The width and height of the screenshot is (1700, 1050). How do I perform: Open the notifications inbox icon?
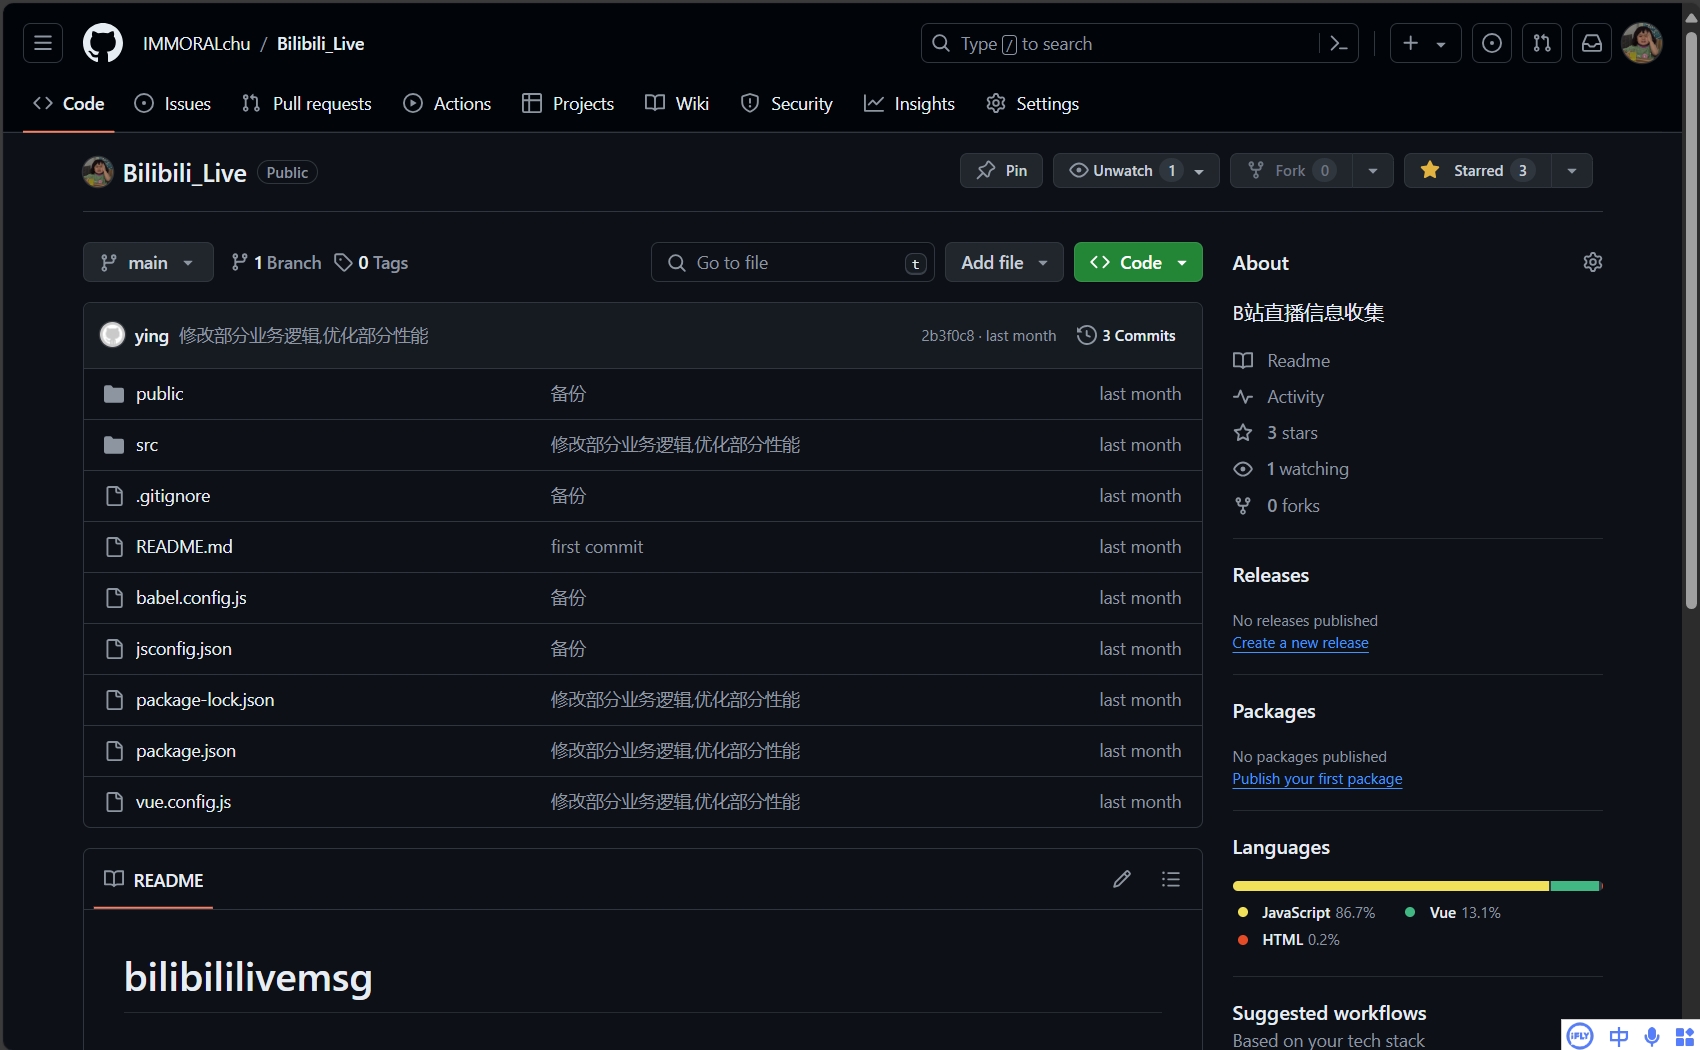tap(1591, 43)
